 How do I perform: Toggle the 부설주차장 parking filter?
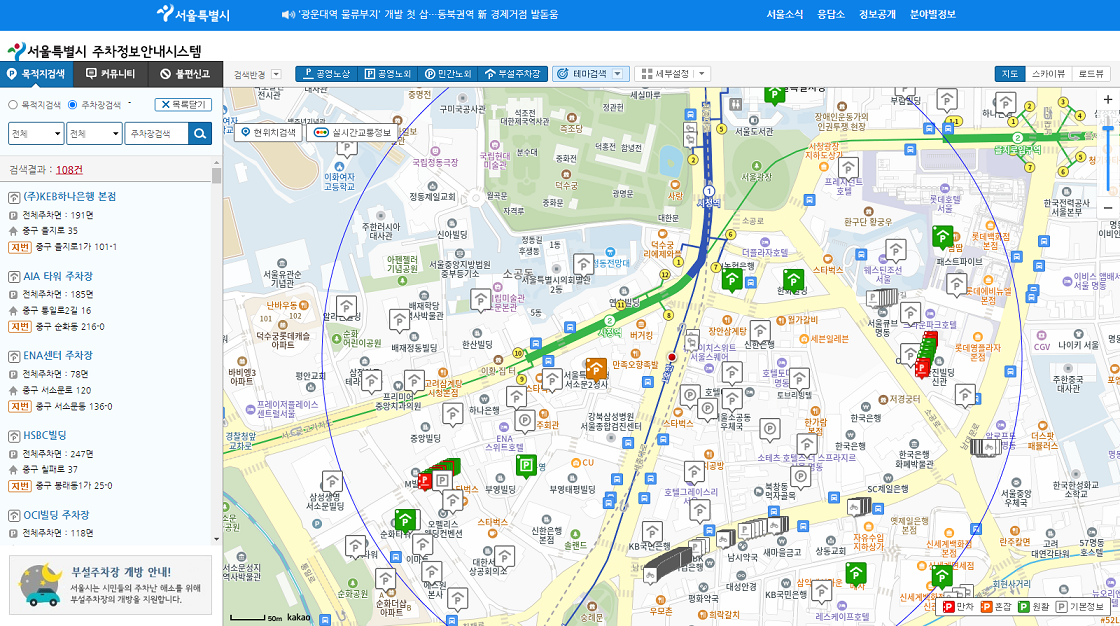[x=512, y=74]
